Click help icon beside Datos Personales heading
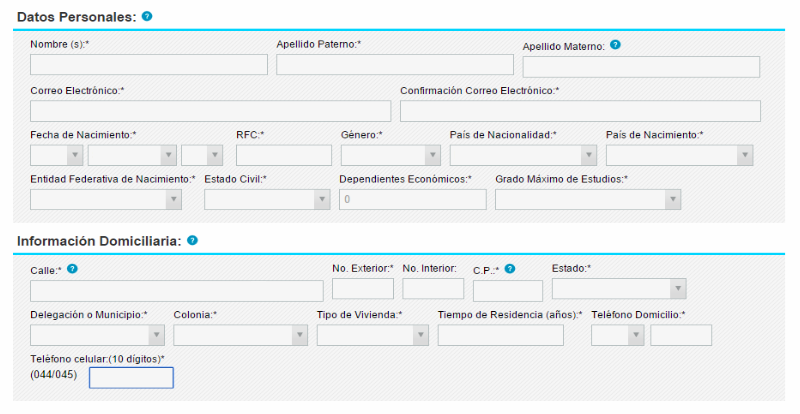This screenshot has width=800, height=414. coord(147,17)
